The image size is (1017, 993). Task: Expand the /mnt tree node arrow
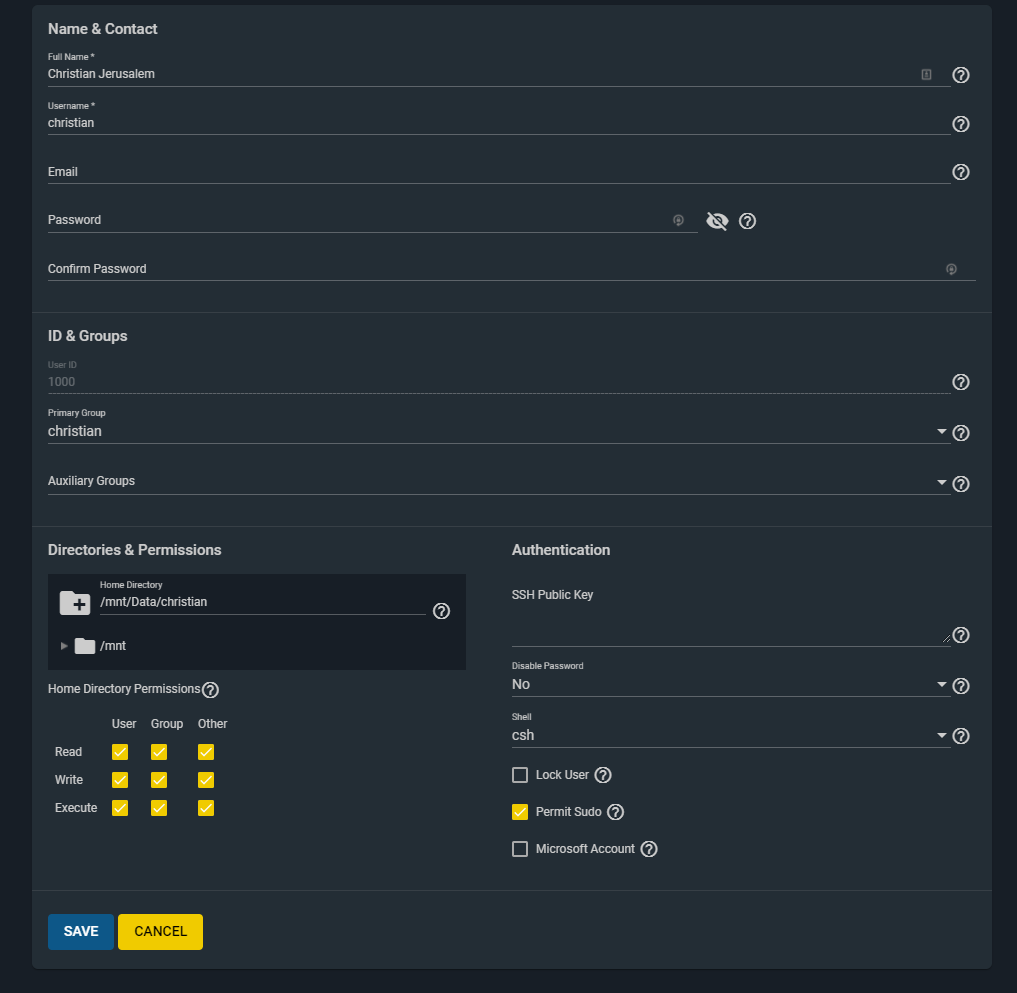pyautogui.click(x=64, y=646)
